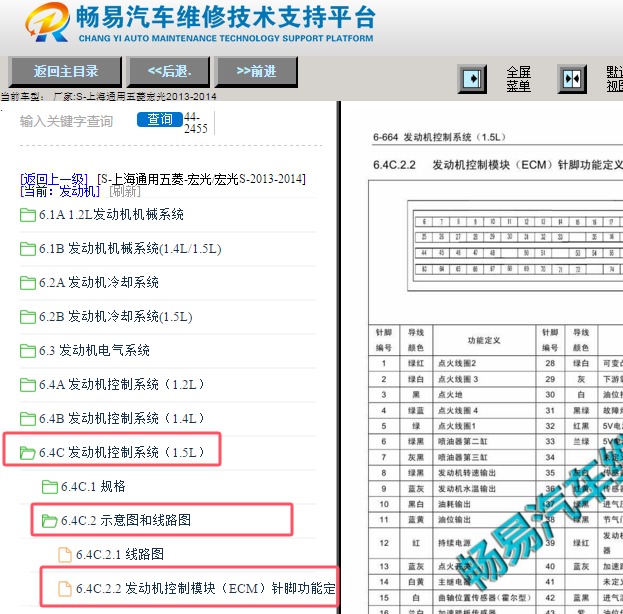Image resolution: width=623 pixels, height=614 pixels.
Task: Click open-folder icon beside 6.4C 发动机控制系统
Action: pos(27,453)
